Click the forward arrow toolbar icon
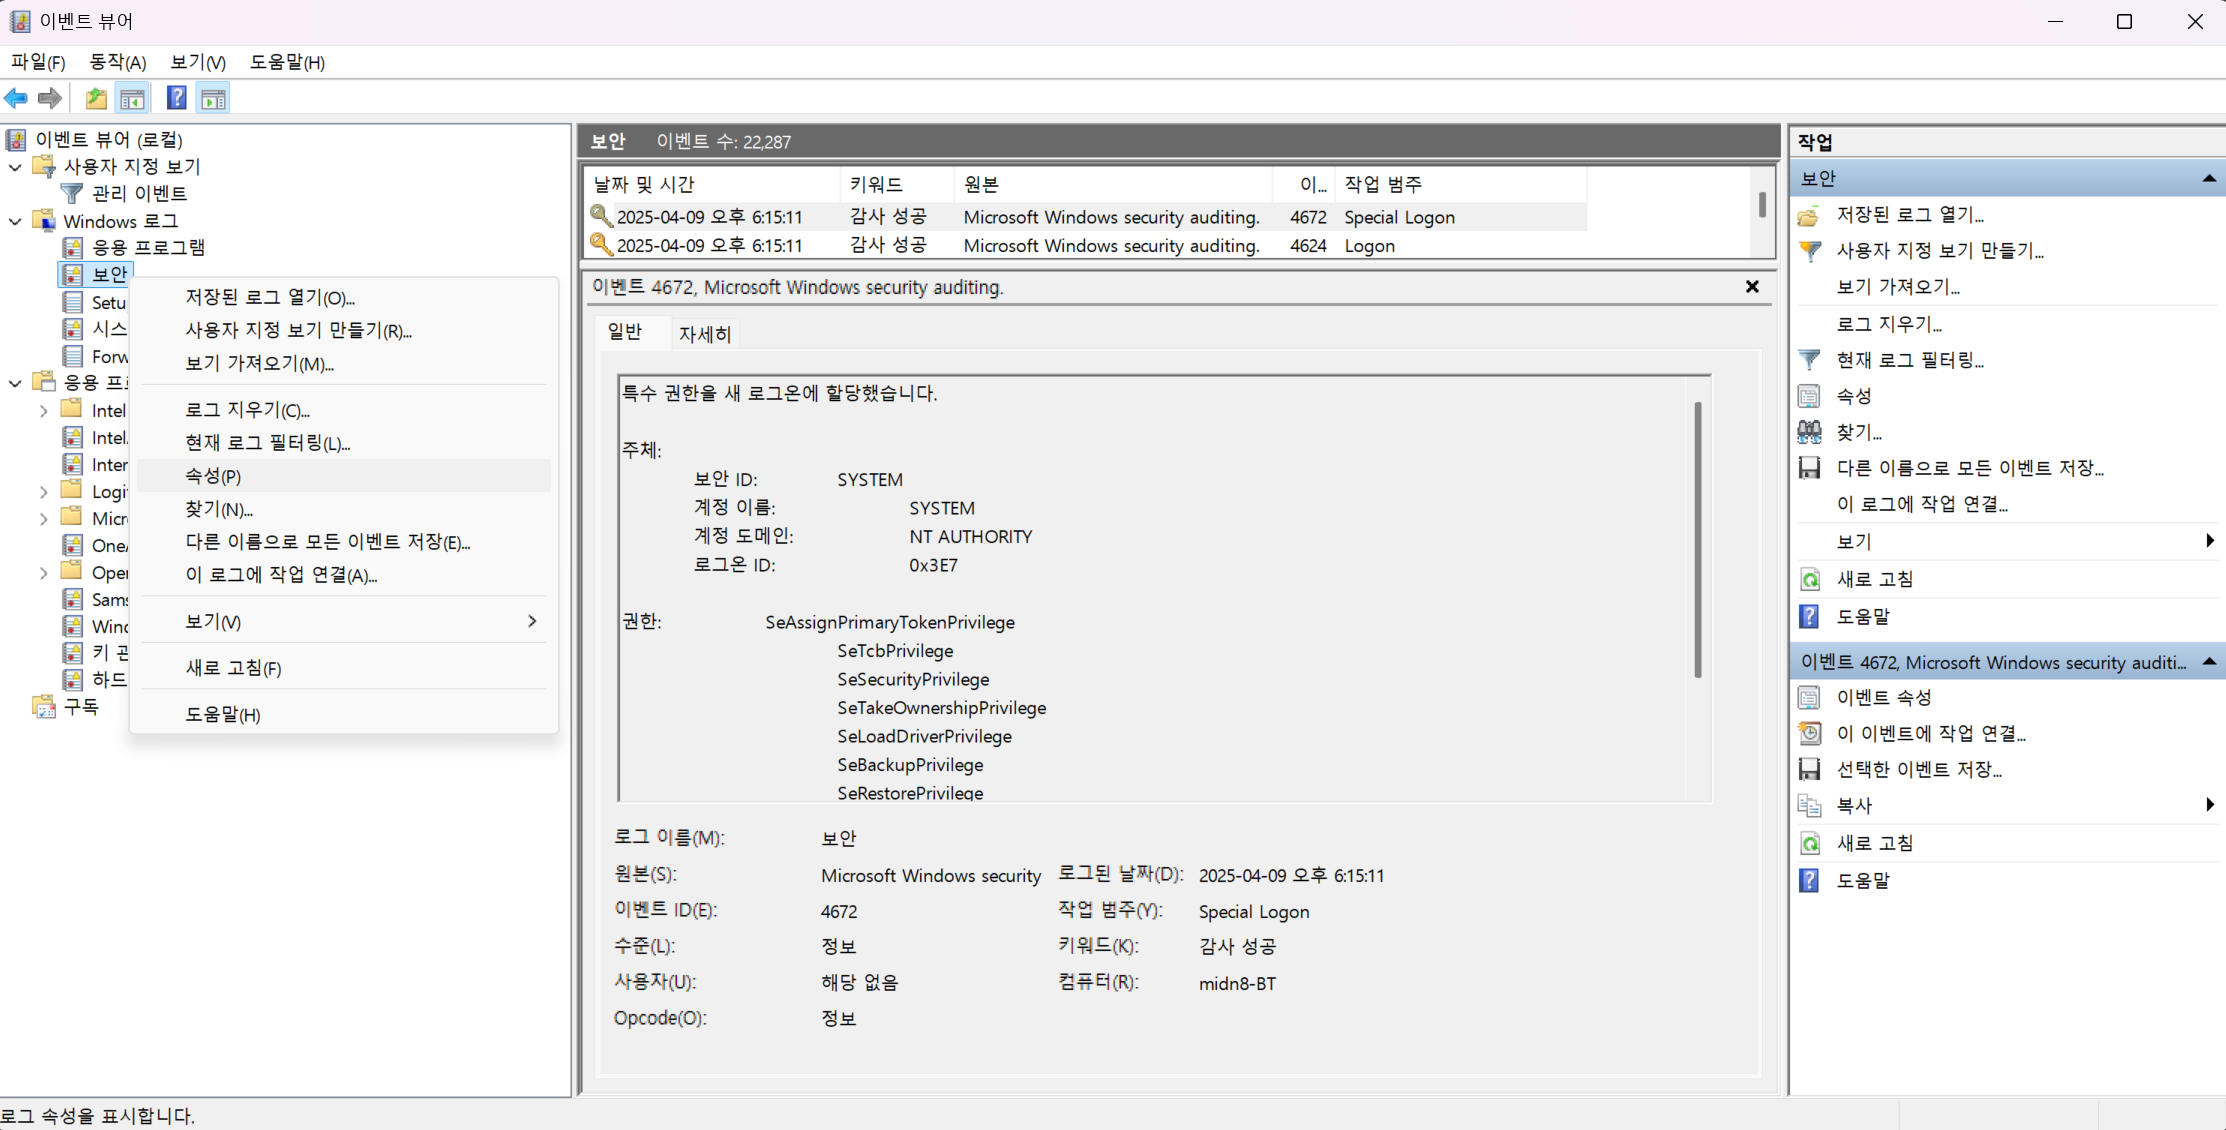This screenshot has width=2226, height=1130. (49, 98)
